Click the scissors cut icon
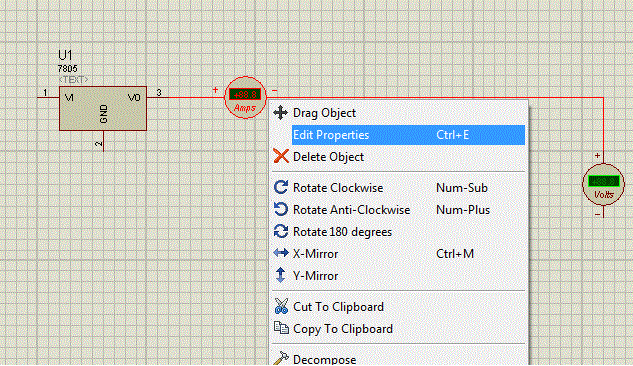Image resolution: width=633 pixels, height=366 pixels. [x=281, y=306]
